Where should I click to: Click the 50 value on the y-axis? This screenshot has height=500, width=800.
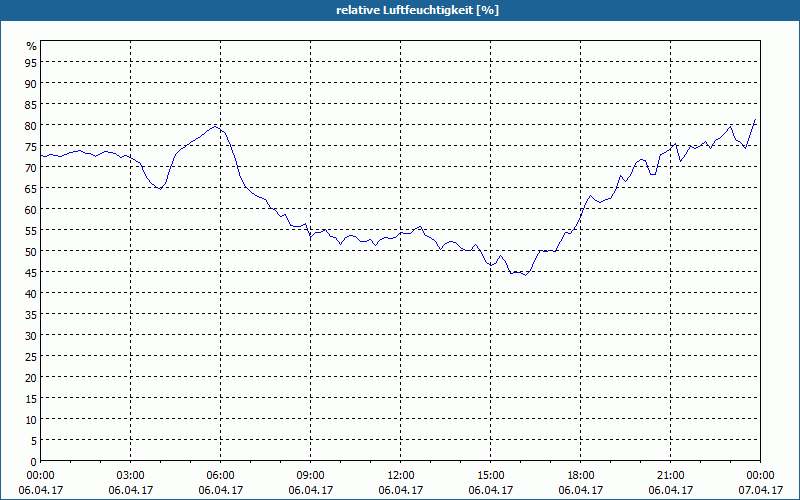click(31, 251)
